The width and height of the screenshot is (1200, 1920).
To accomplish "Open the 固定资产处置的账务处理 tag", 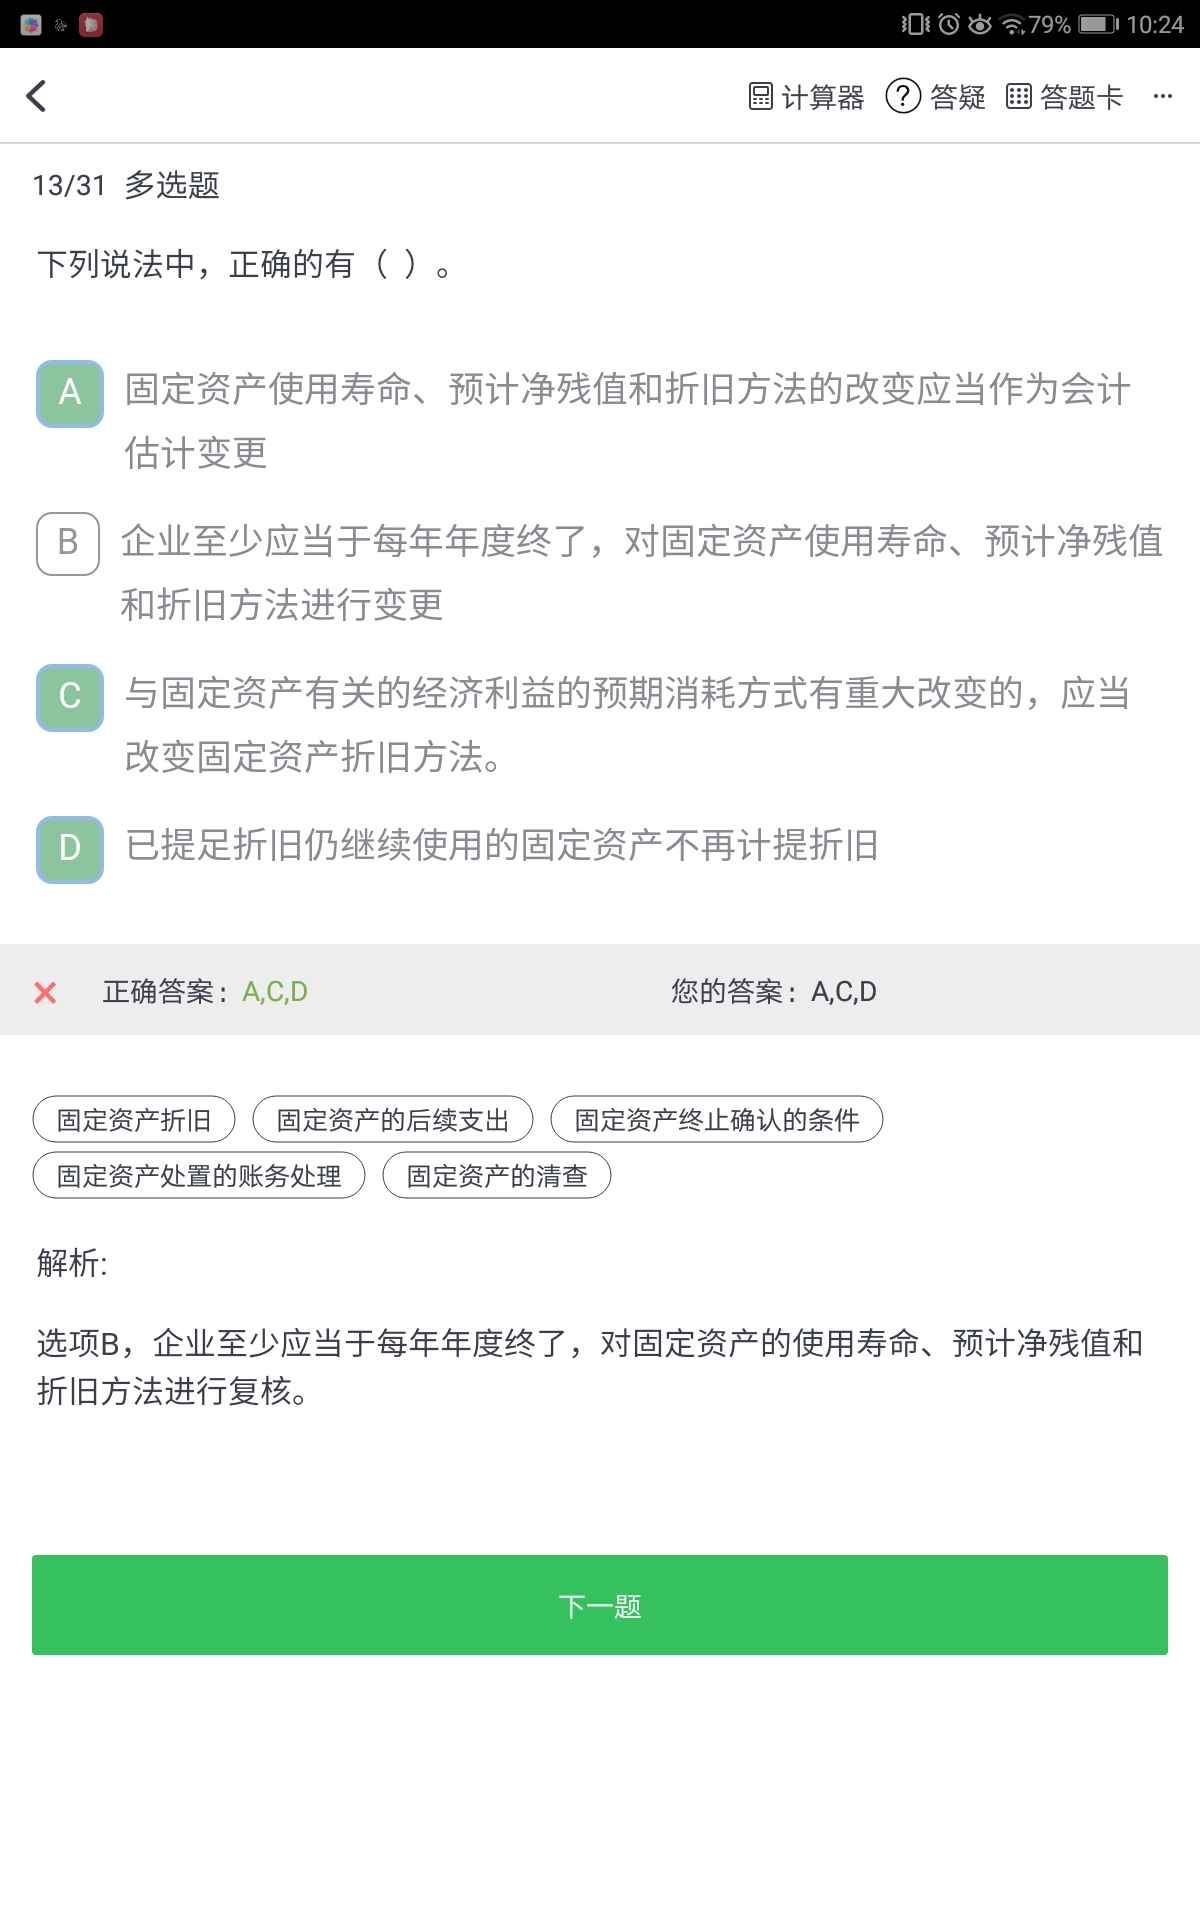I will (199, 1176).
